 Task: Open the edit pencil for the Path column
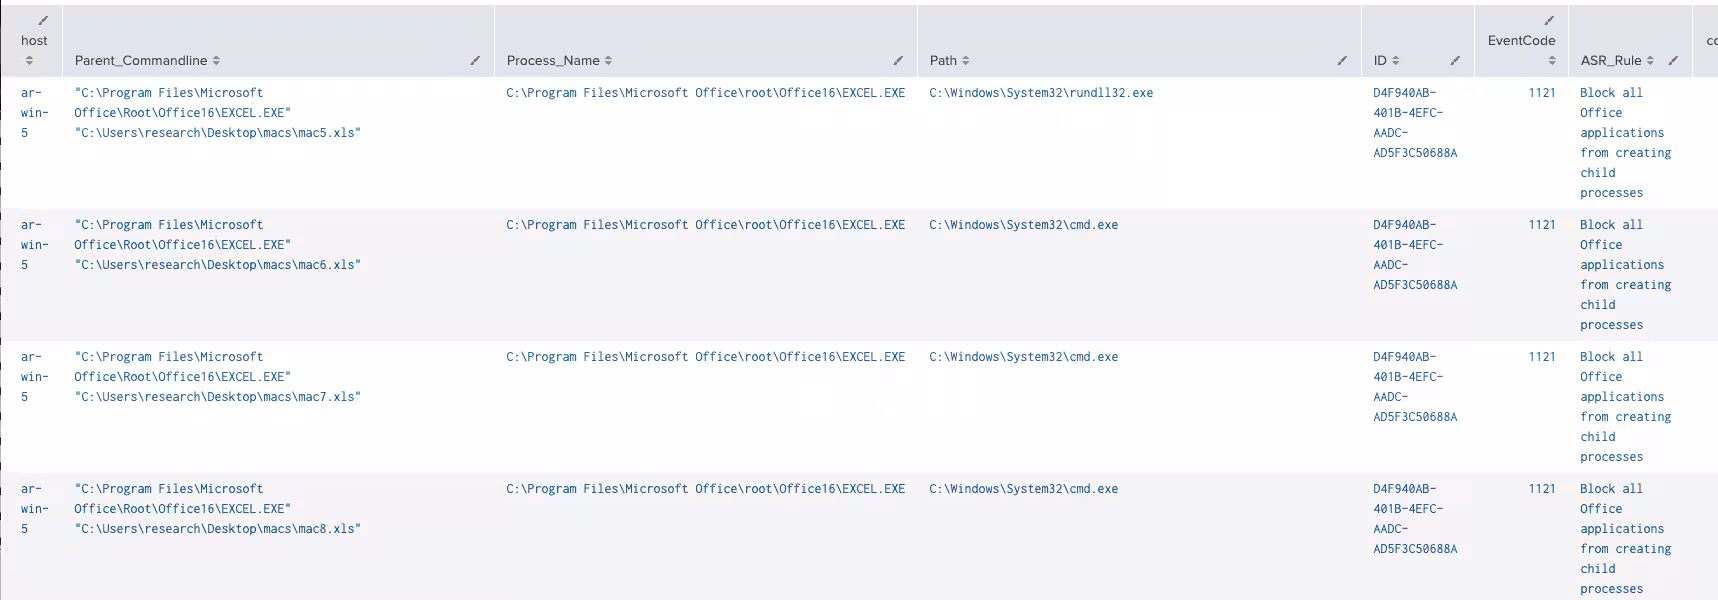(1342, 61)
